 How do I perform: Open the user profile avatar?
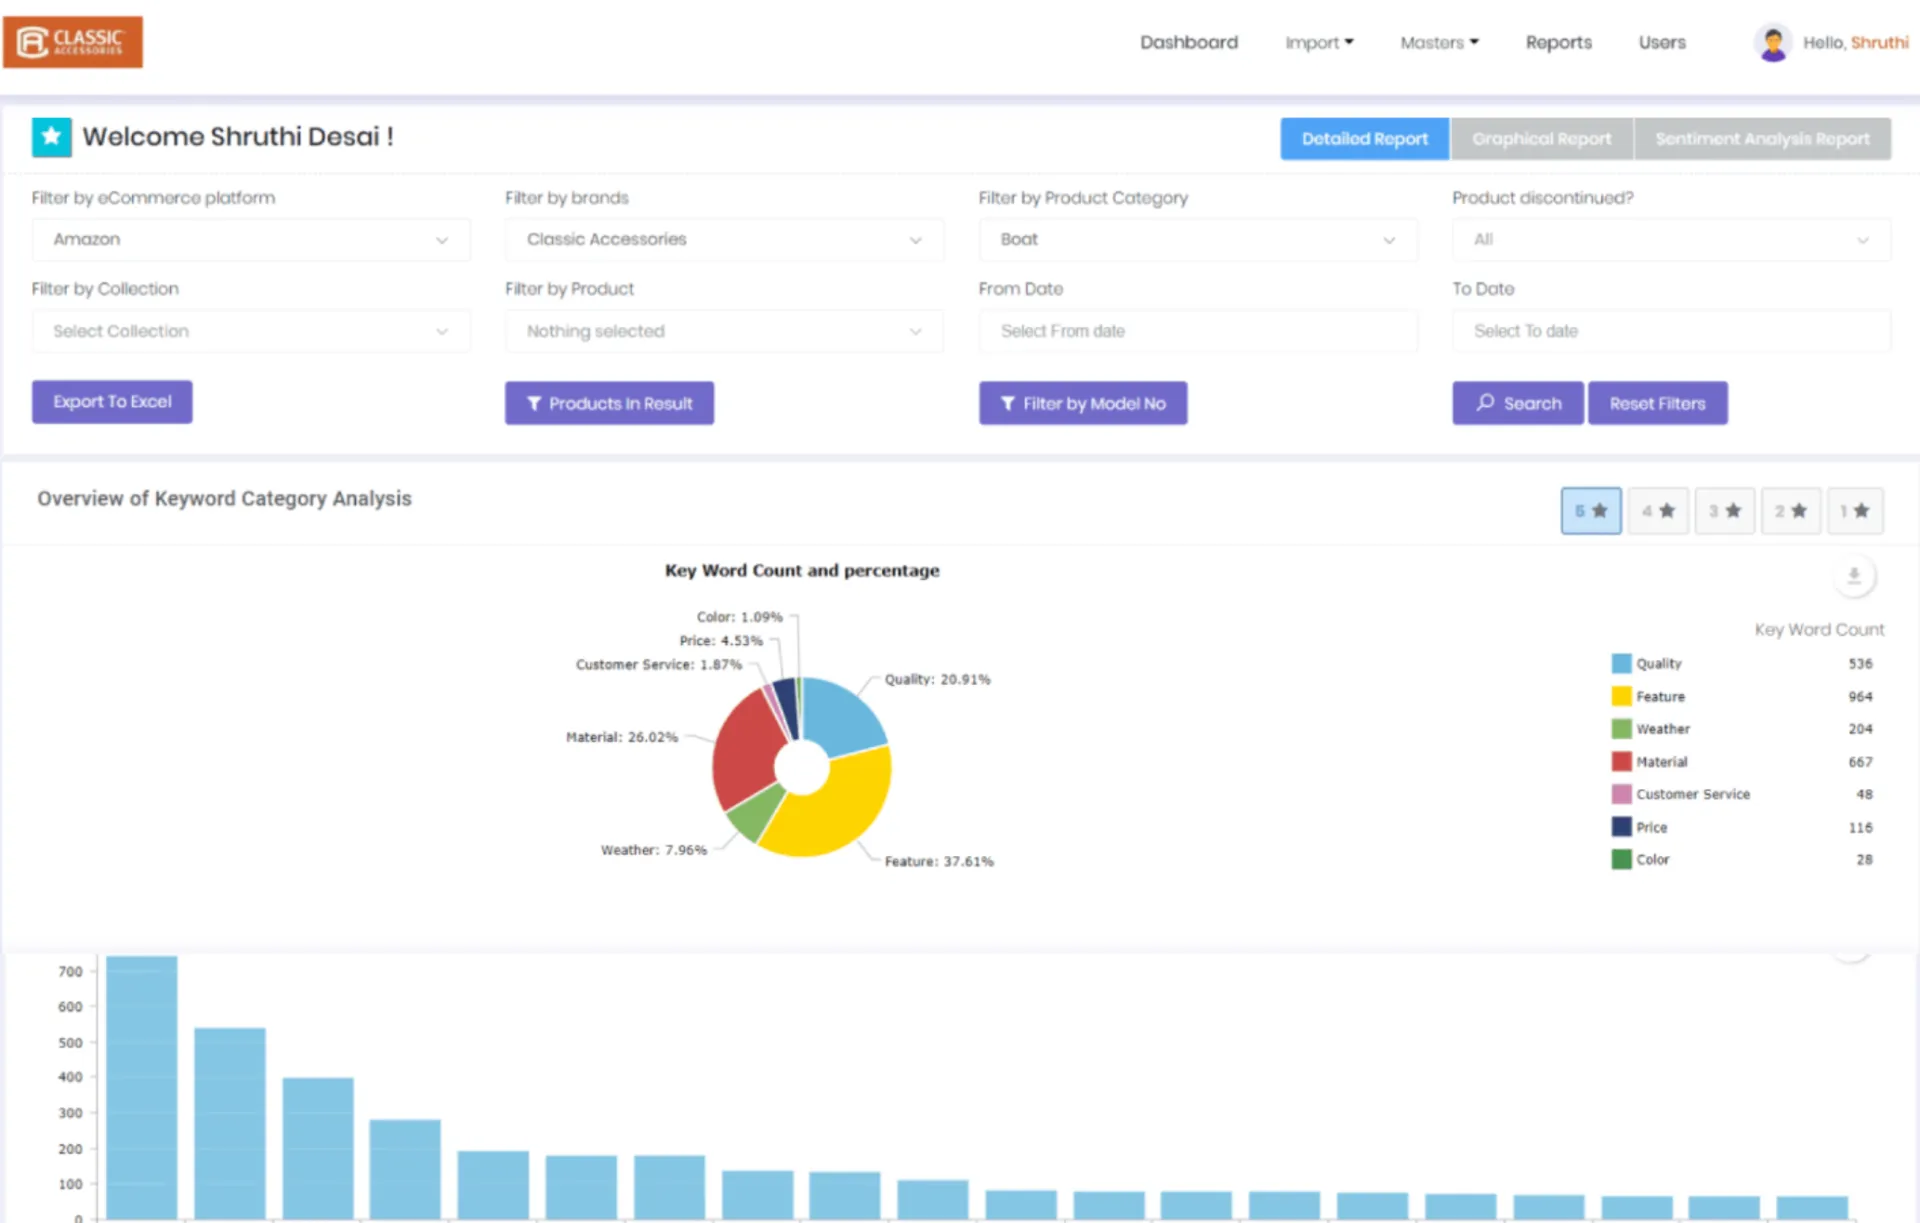1774,42
